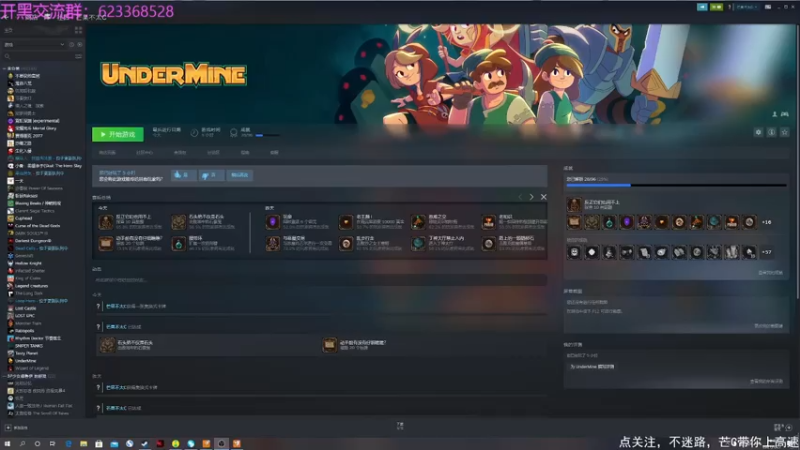
Task: Click the library search field
Action: click(38, 56)
